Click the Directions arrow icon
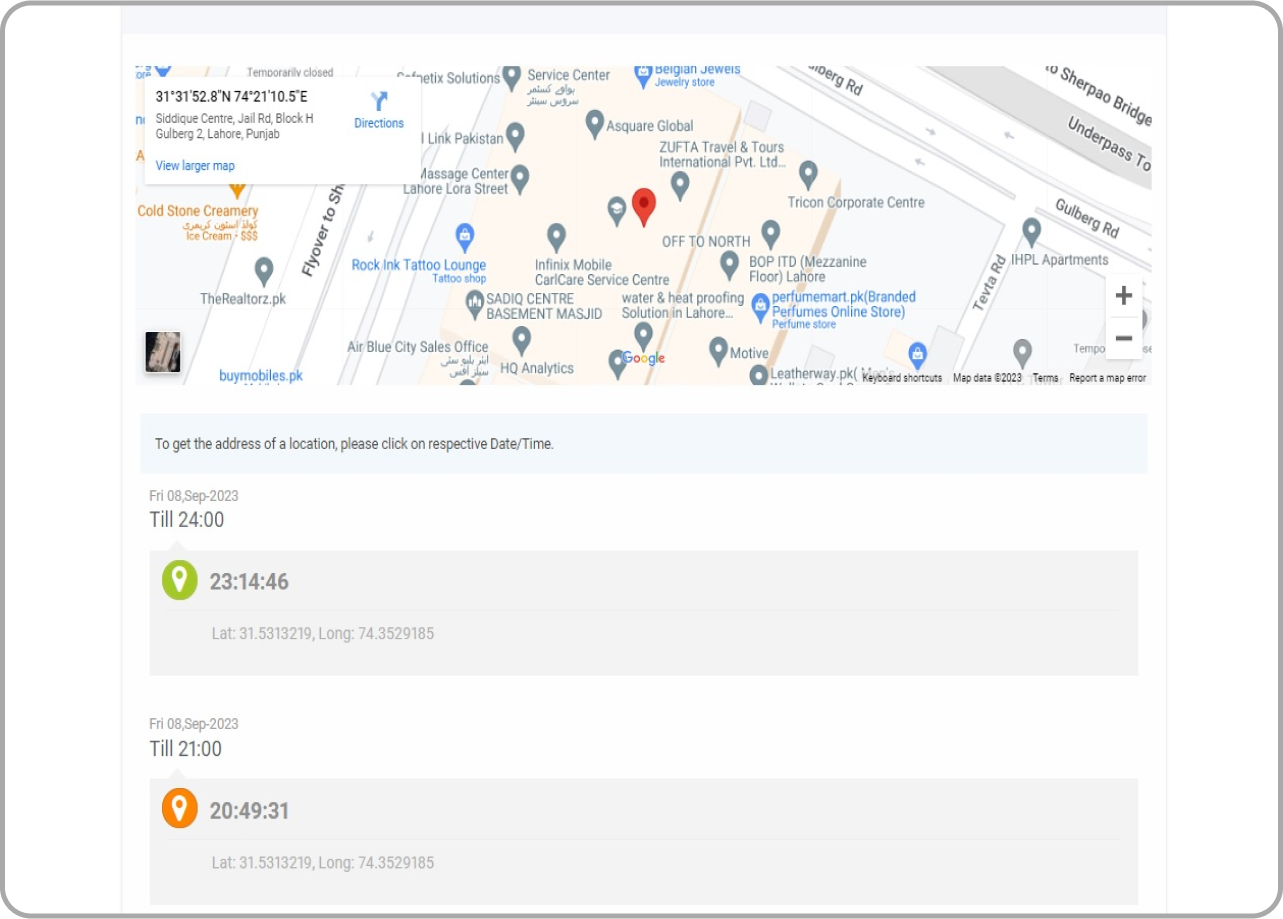Viewport: 1283px width, 919px height. click(379, 101)
